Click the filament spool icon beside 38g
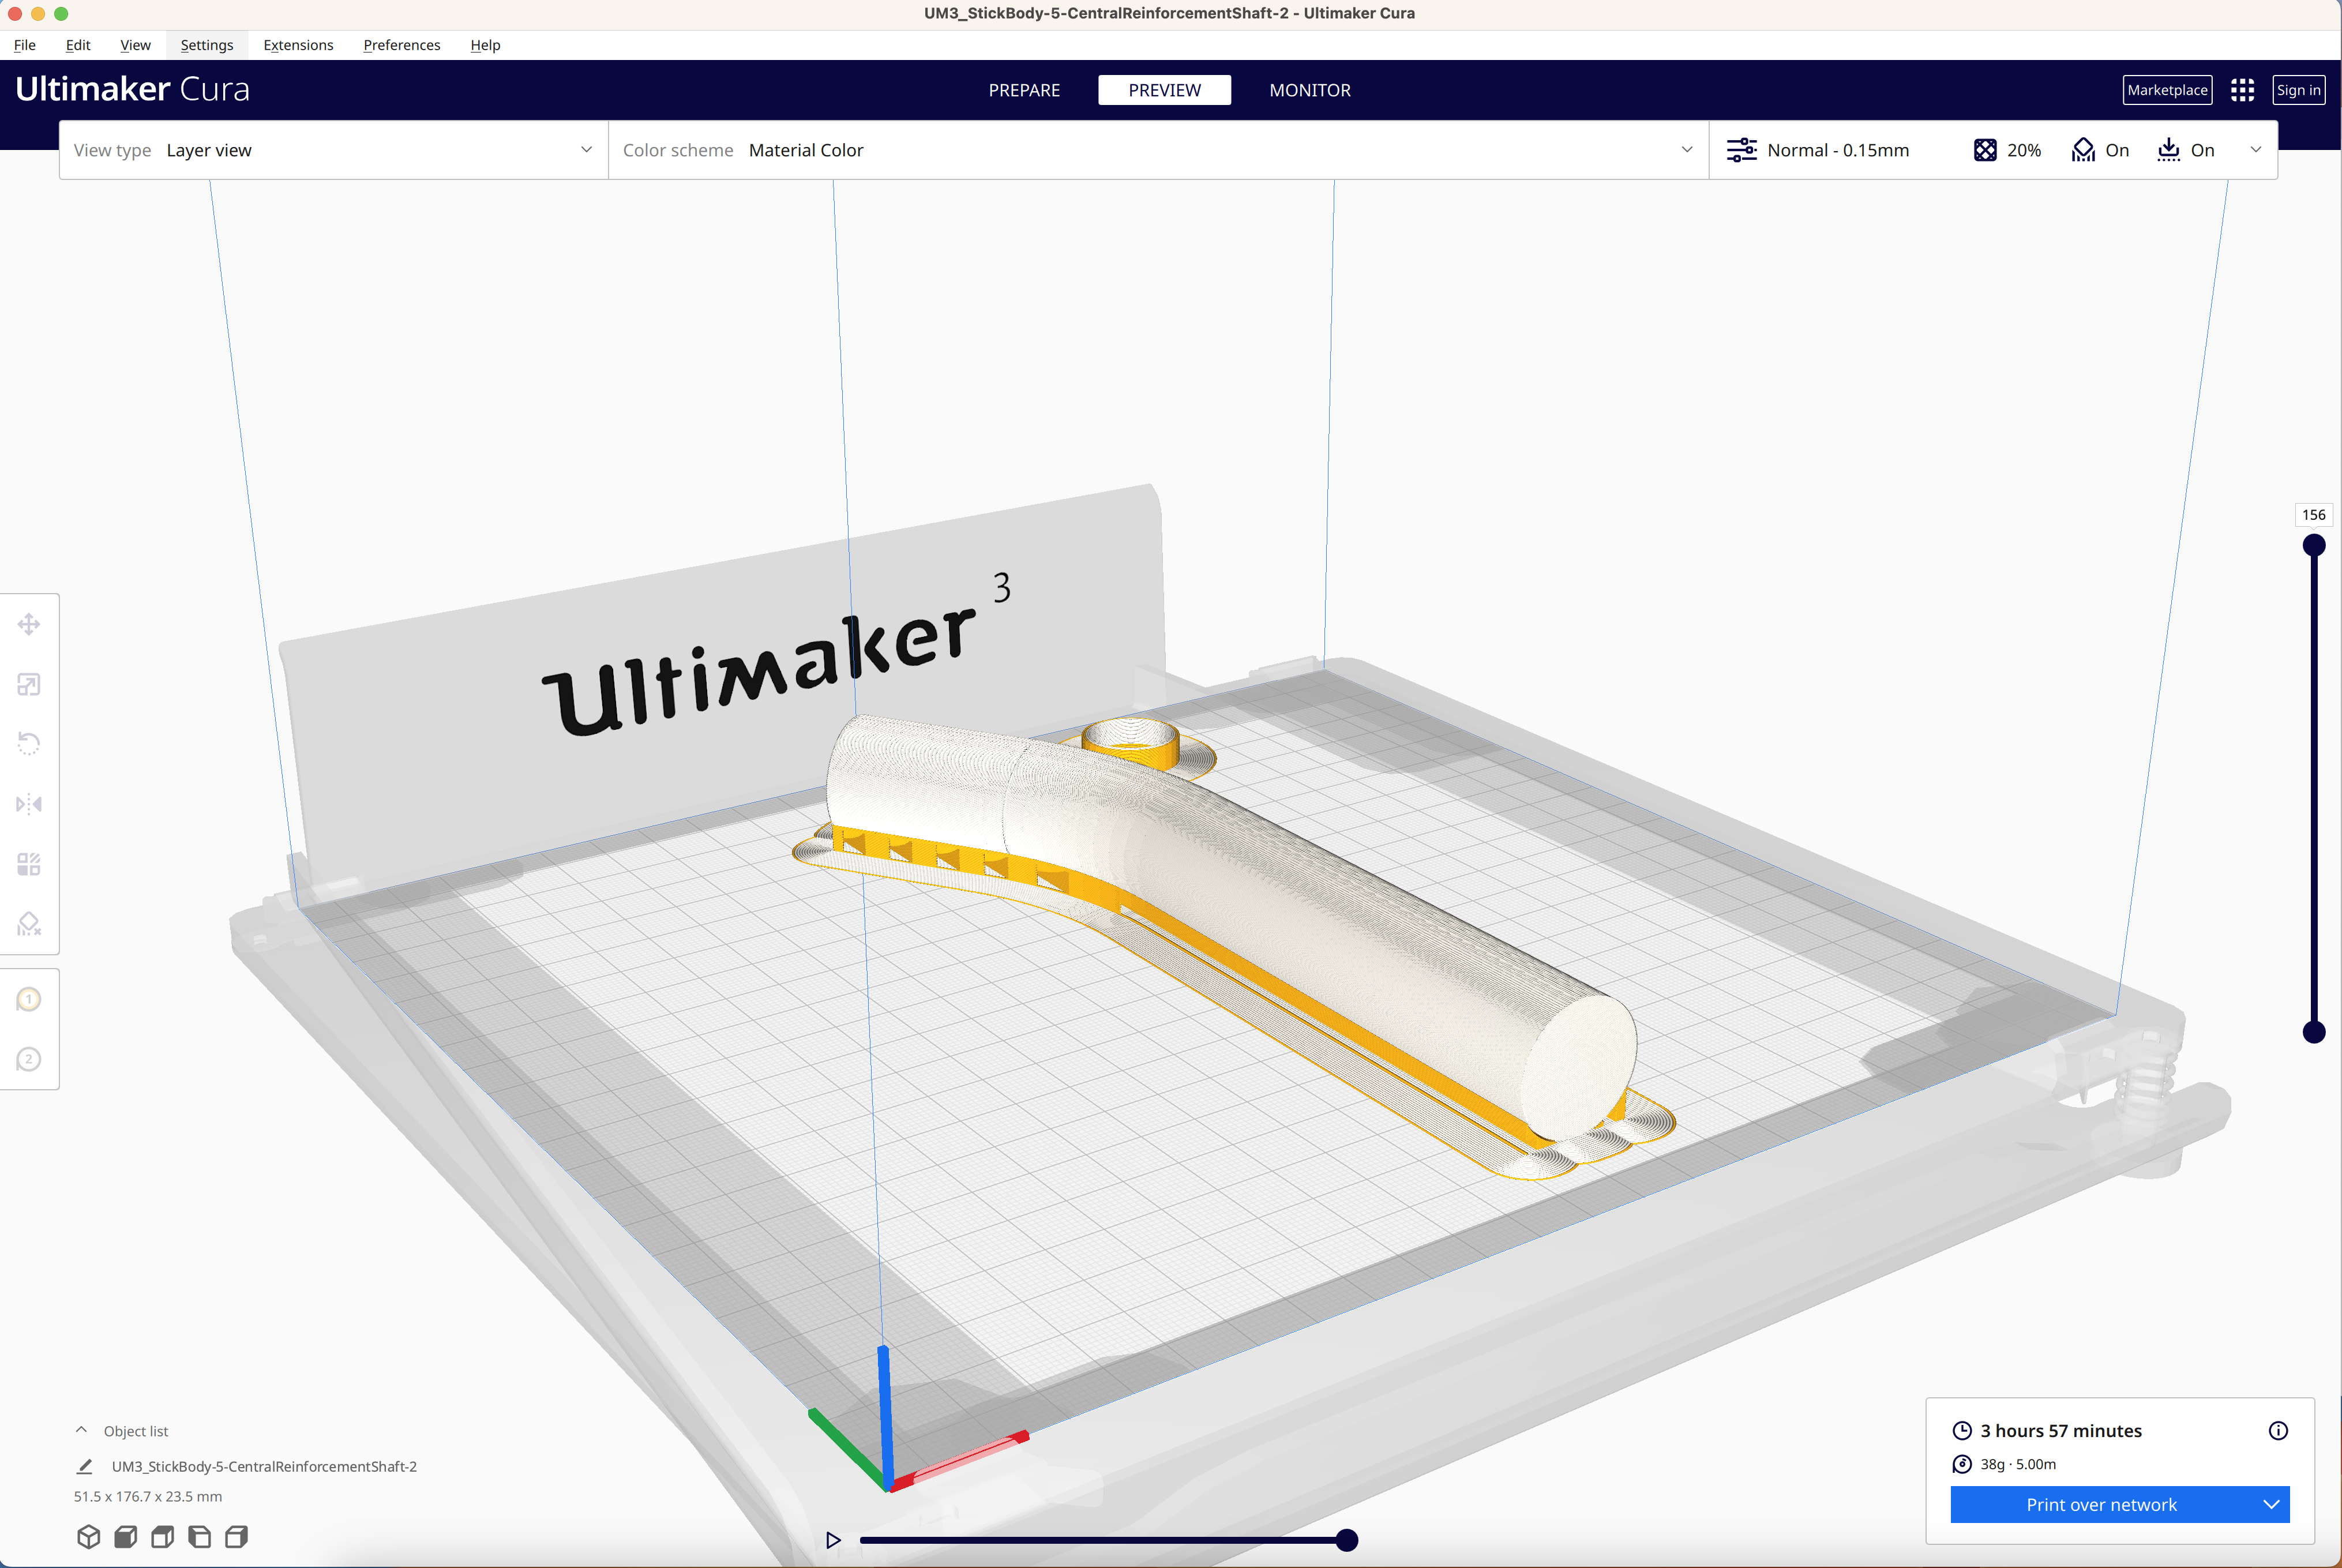Image resolution: width=2342 pixels, height=1568 pixels. [1962, 1464]
